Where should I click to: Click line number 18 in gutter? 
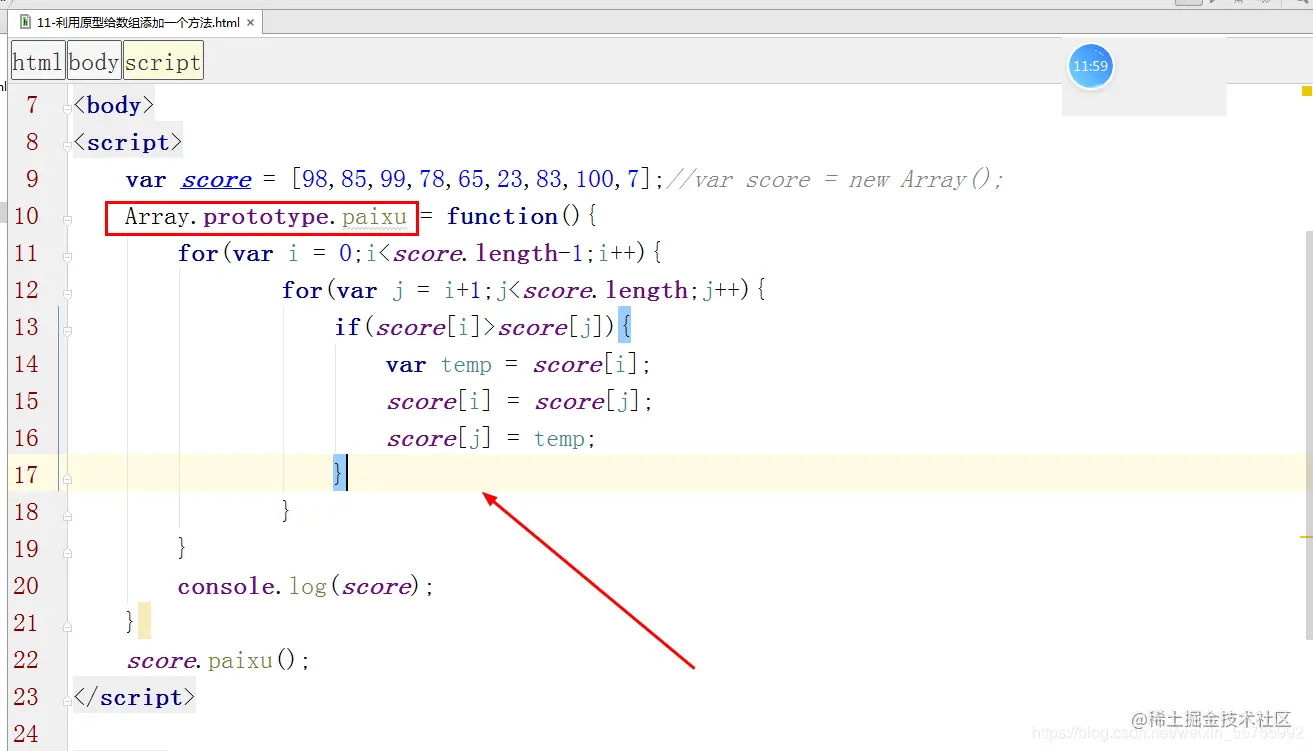coord(27,512)
